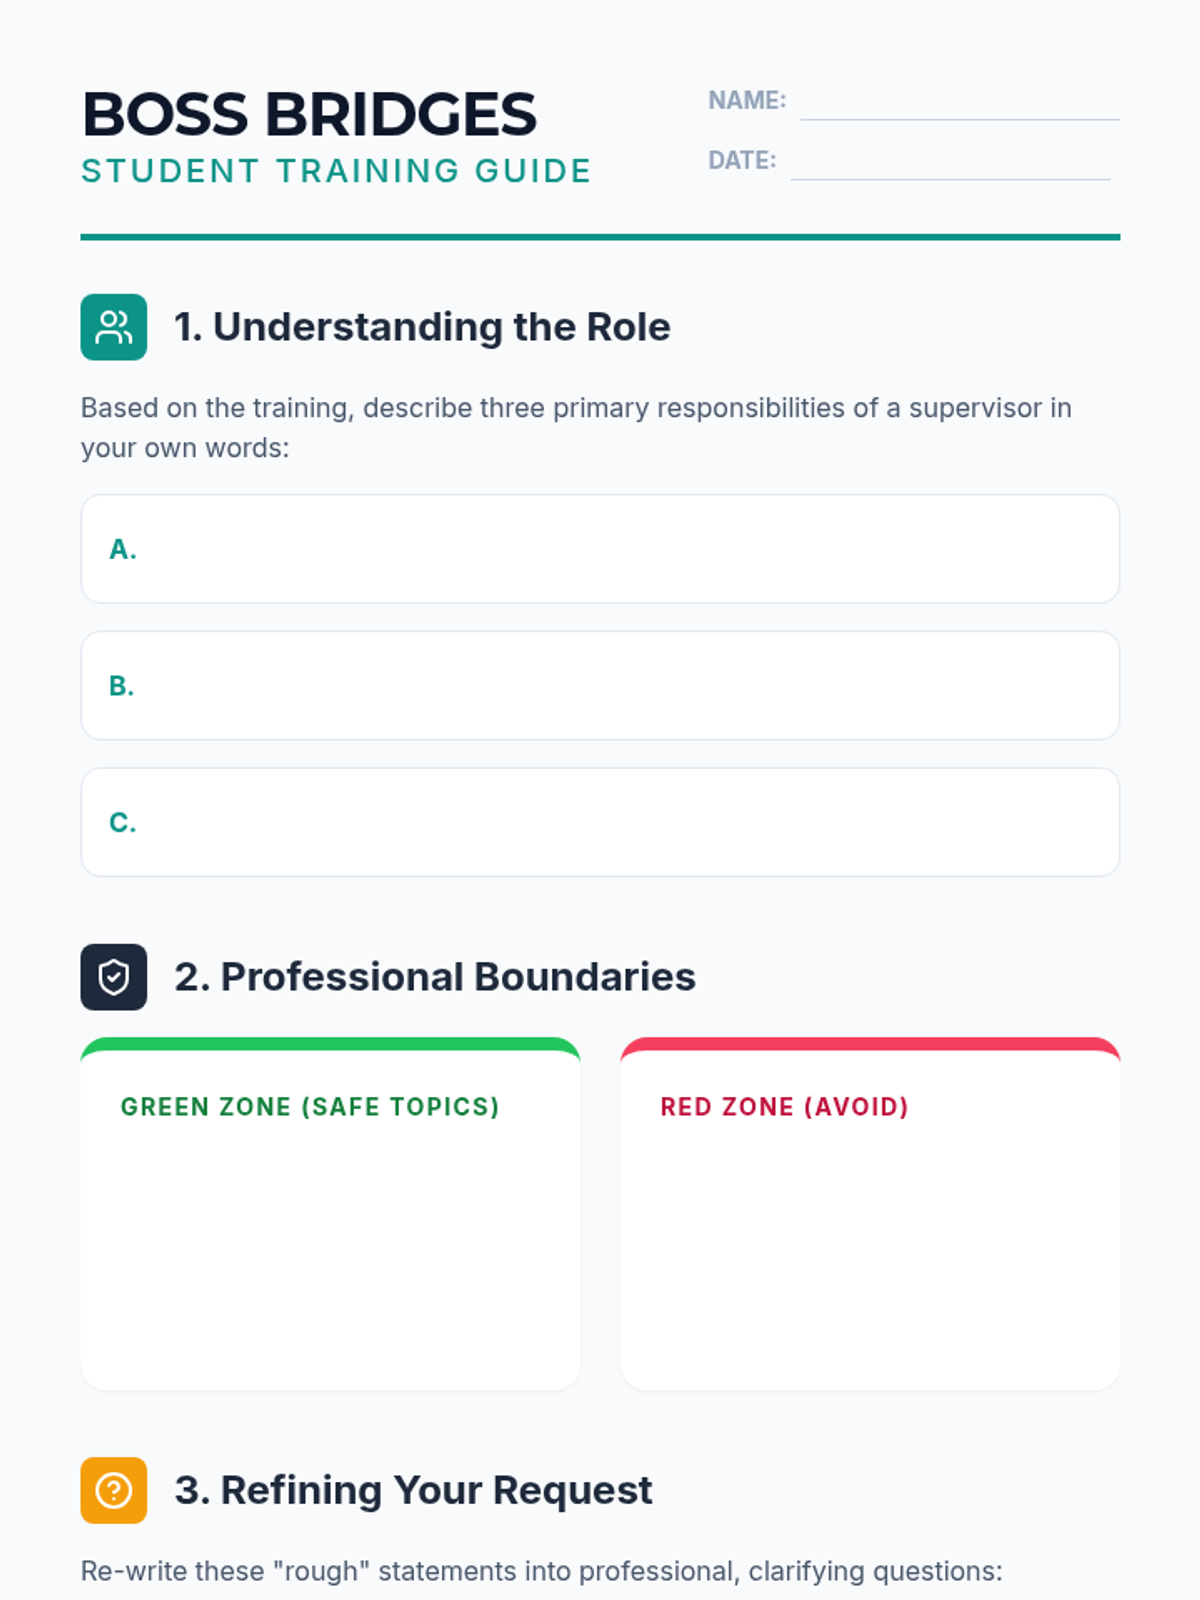Click the RED ZONE (AVOID) label
Screen dimensions: 1200x1600
point(784,1107)
